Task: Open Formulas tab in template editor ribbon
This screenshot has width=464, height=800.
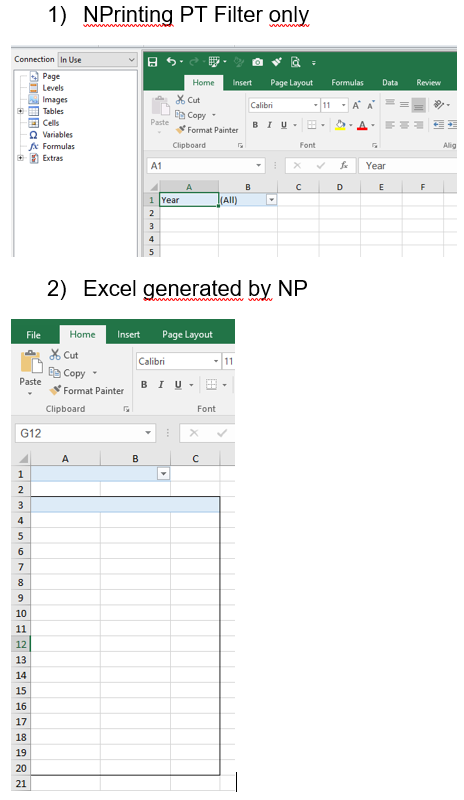Action: (347, 83)
